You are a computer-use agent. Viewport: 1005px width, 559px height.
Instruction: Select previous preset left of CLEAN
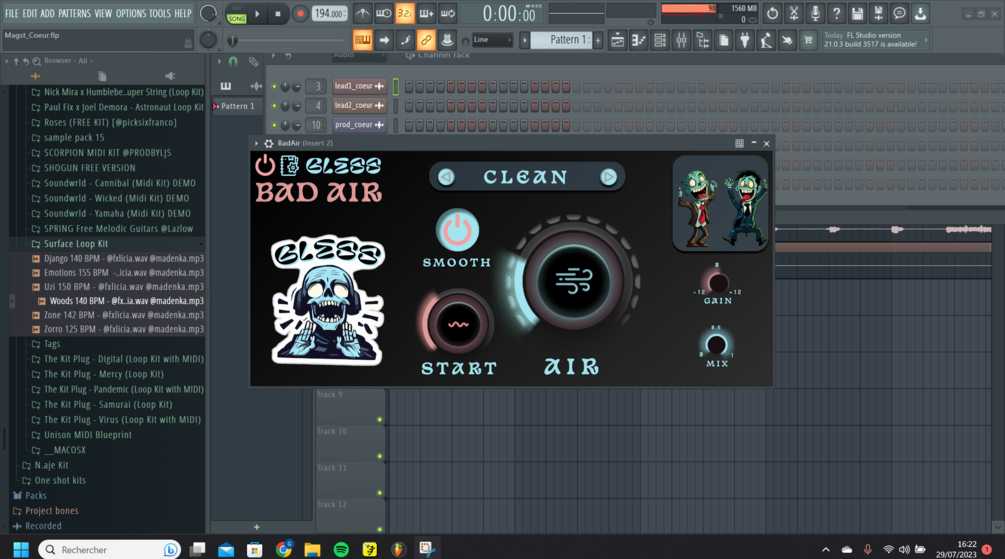click(447, 177)
